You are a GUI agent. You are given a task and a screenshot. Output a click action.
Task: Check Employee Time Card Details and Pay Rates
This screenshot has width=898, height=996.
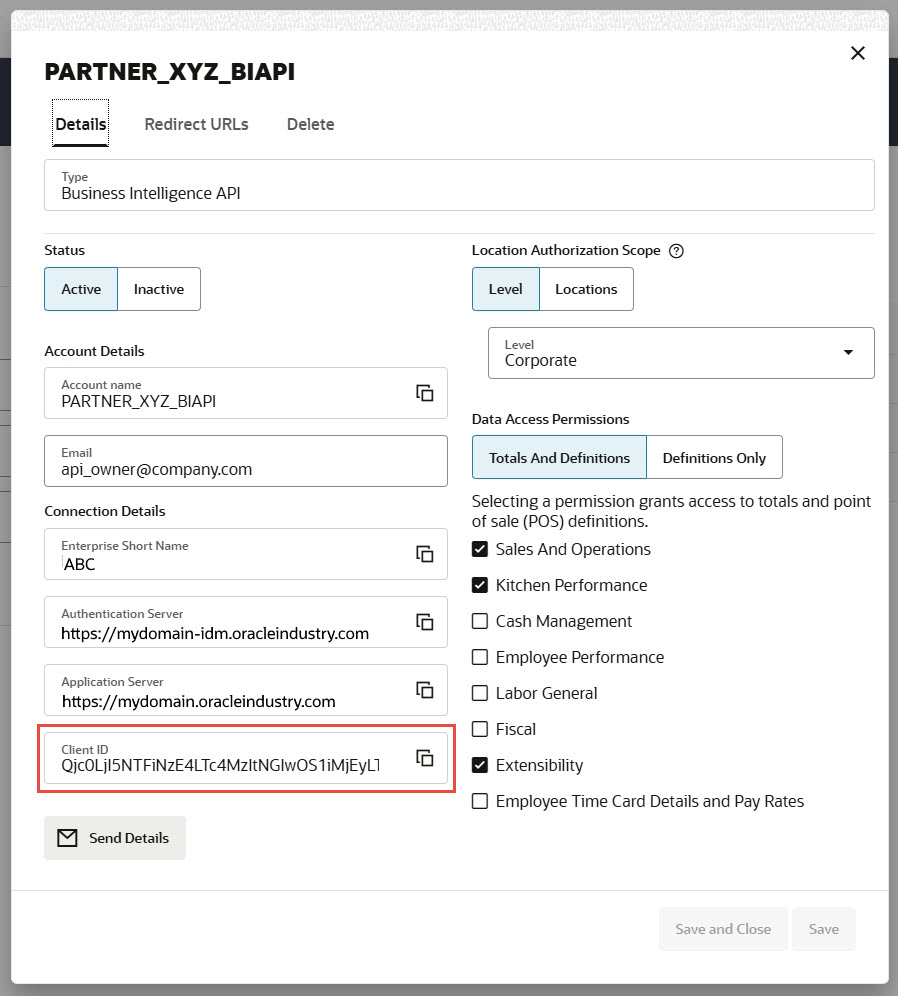click(480, 801)
